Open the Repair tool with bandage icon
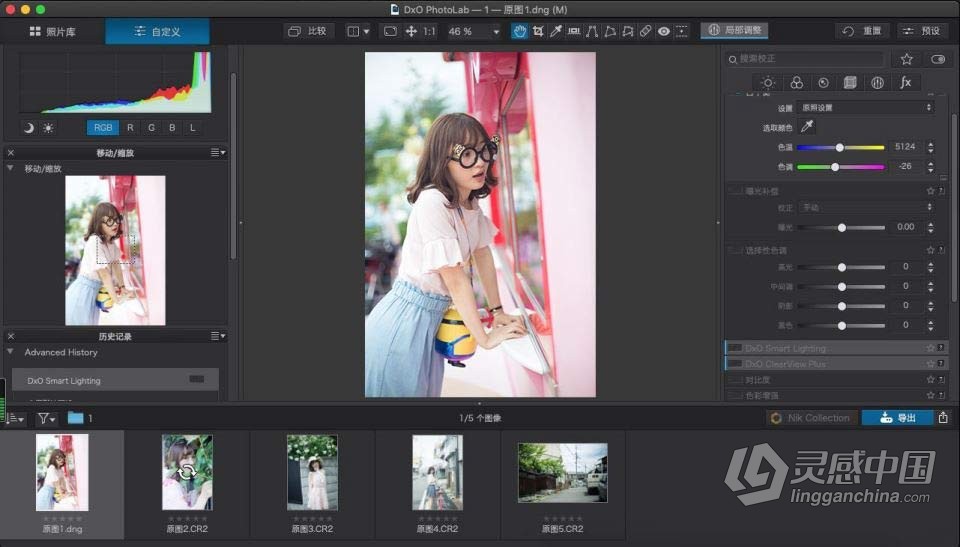The height and width of the screenshot is (547, 960). coord(645,31)
